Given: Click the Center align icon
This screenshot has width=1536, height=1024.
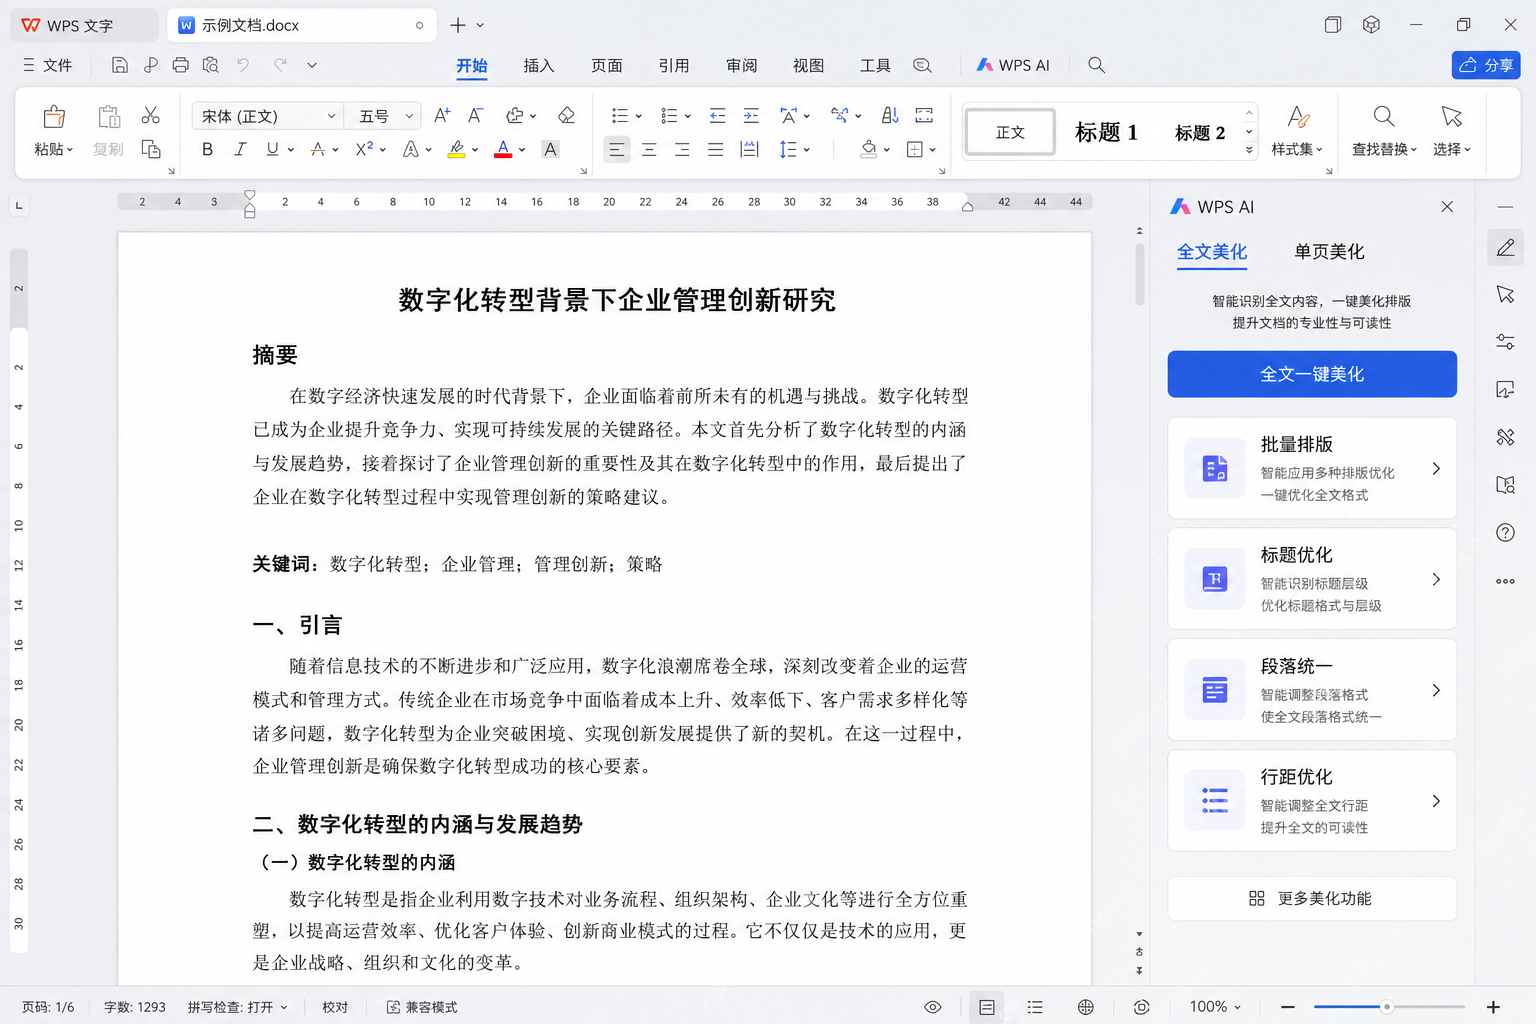Looking at the screenshot, I should coord(649,149).
